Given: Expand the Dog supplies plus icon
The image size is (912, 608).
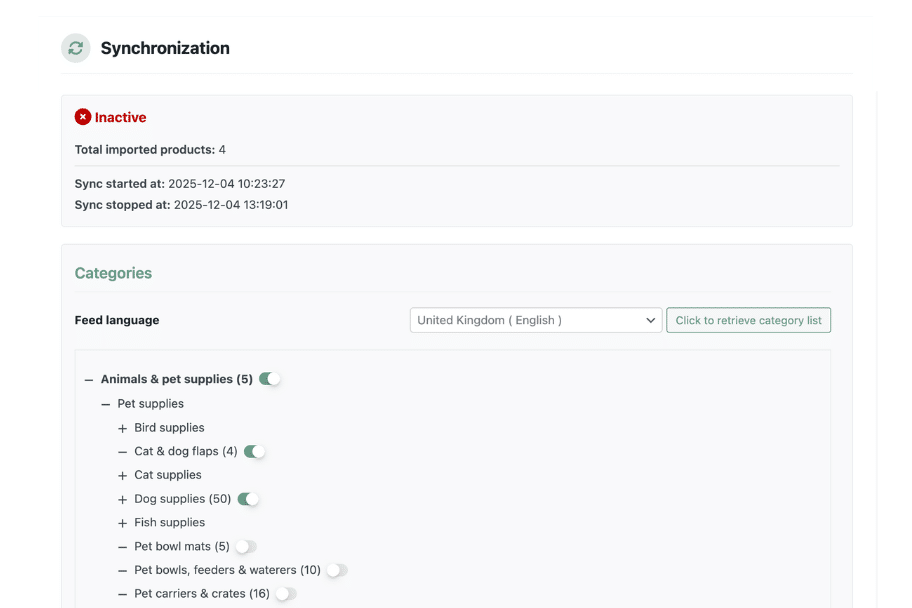Looking at the screenshot, I should click(x=123, y=499).
